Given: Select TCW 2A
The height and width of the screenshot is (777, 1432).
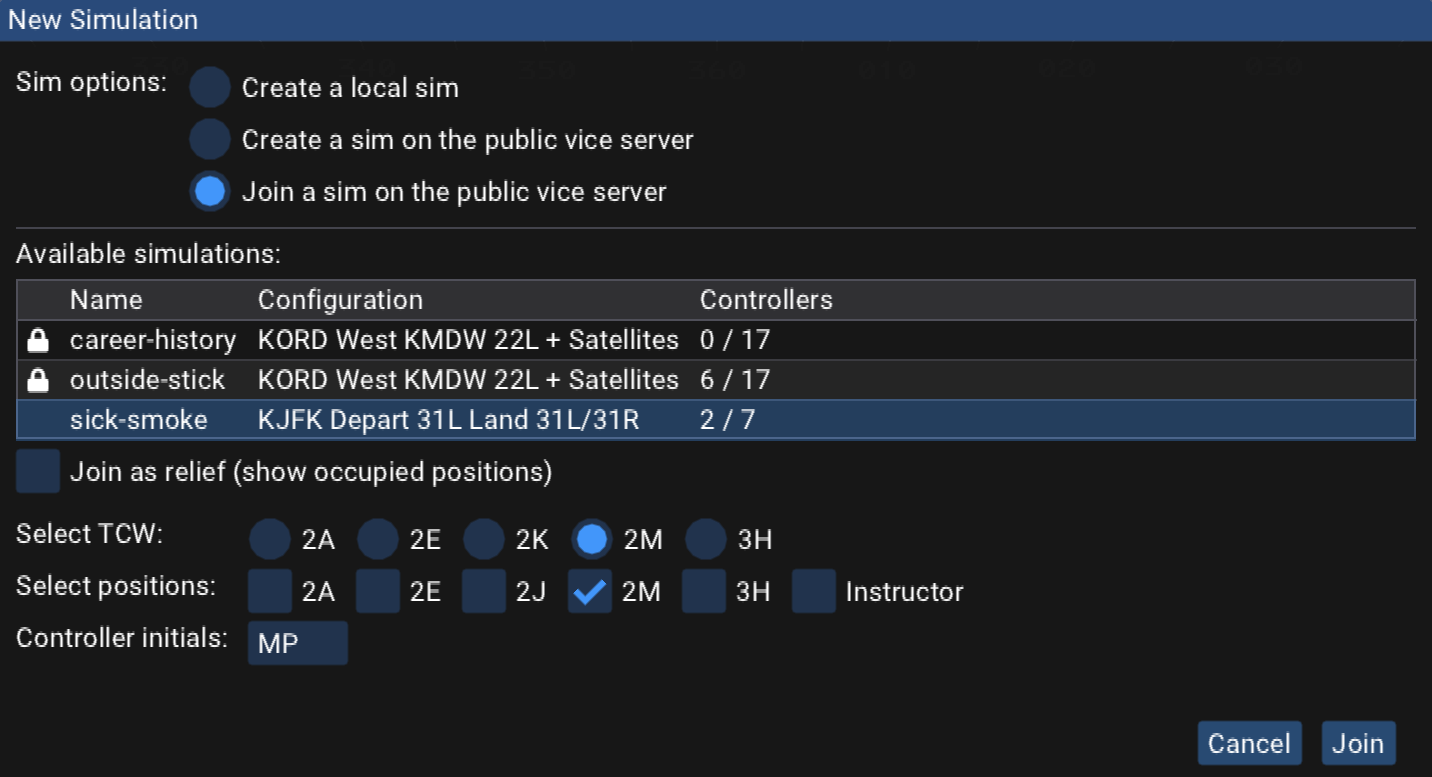Looking at the screenshot, I should coord(268,539).
